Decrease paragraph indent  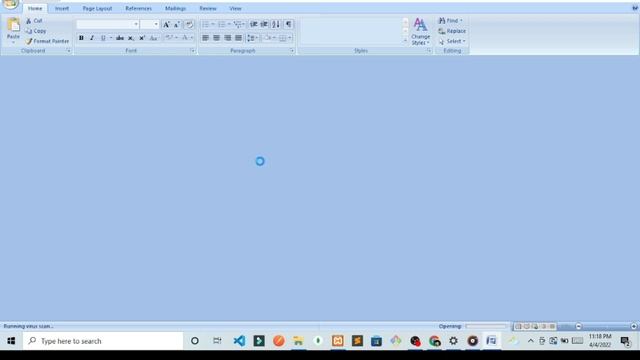pyautogui.click(x=253, y=24)
